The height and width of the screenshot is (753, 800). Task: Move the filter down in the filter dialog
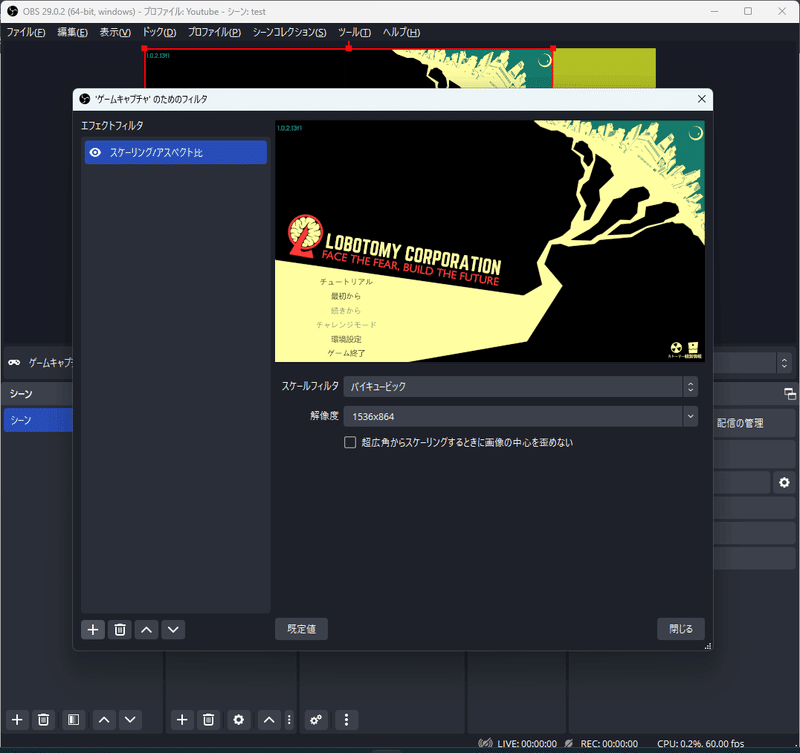[173, 630]
